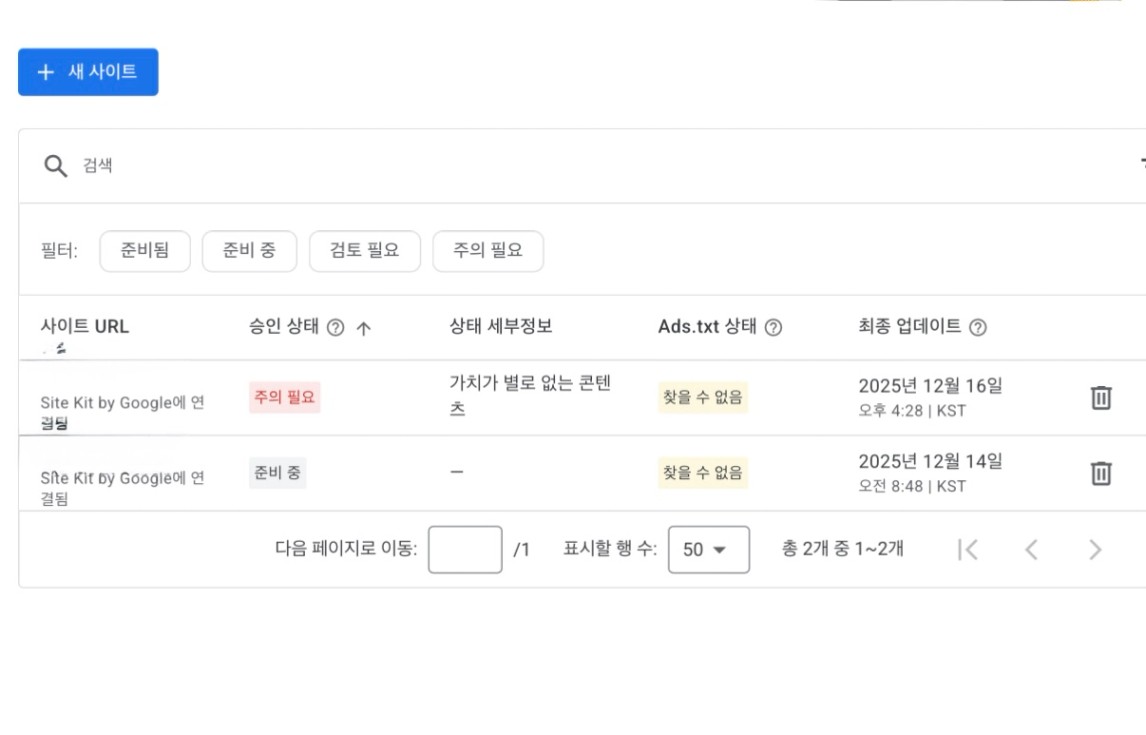The height and width of the screenshot is (735, 1146).
Task: Open help icon next to 승인 상태
Action: pyautogui.click(x=336, y=328)
